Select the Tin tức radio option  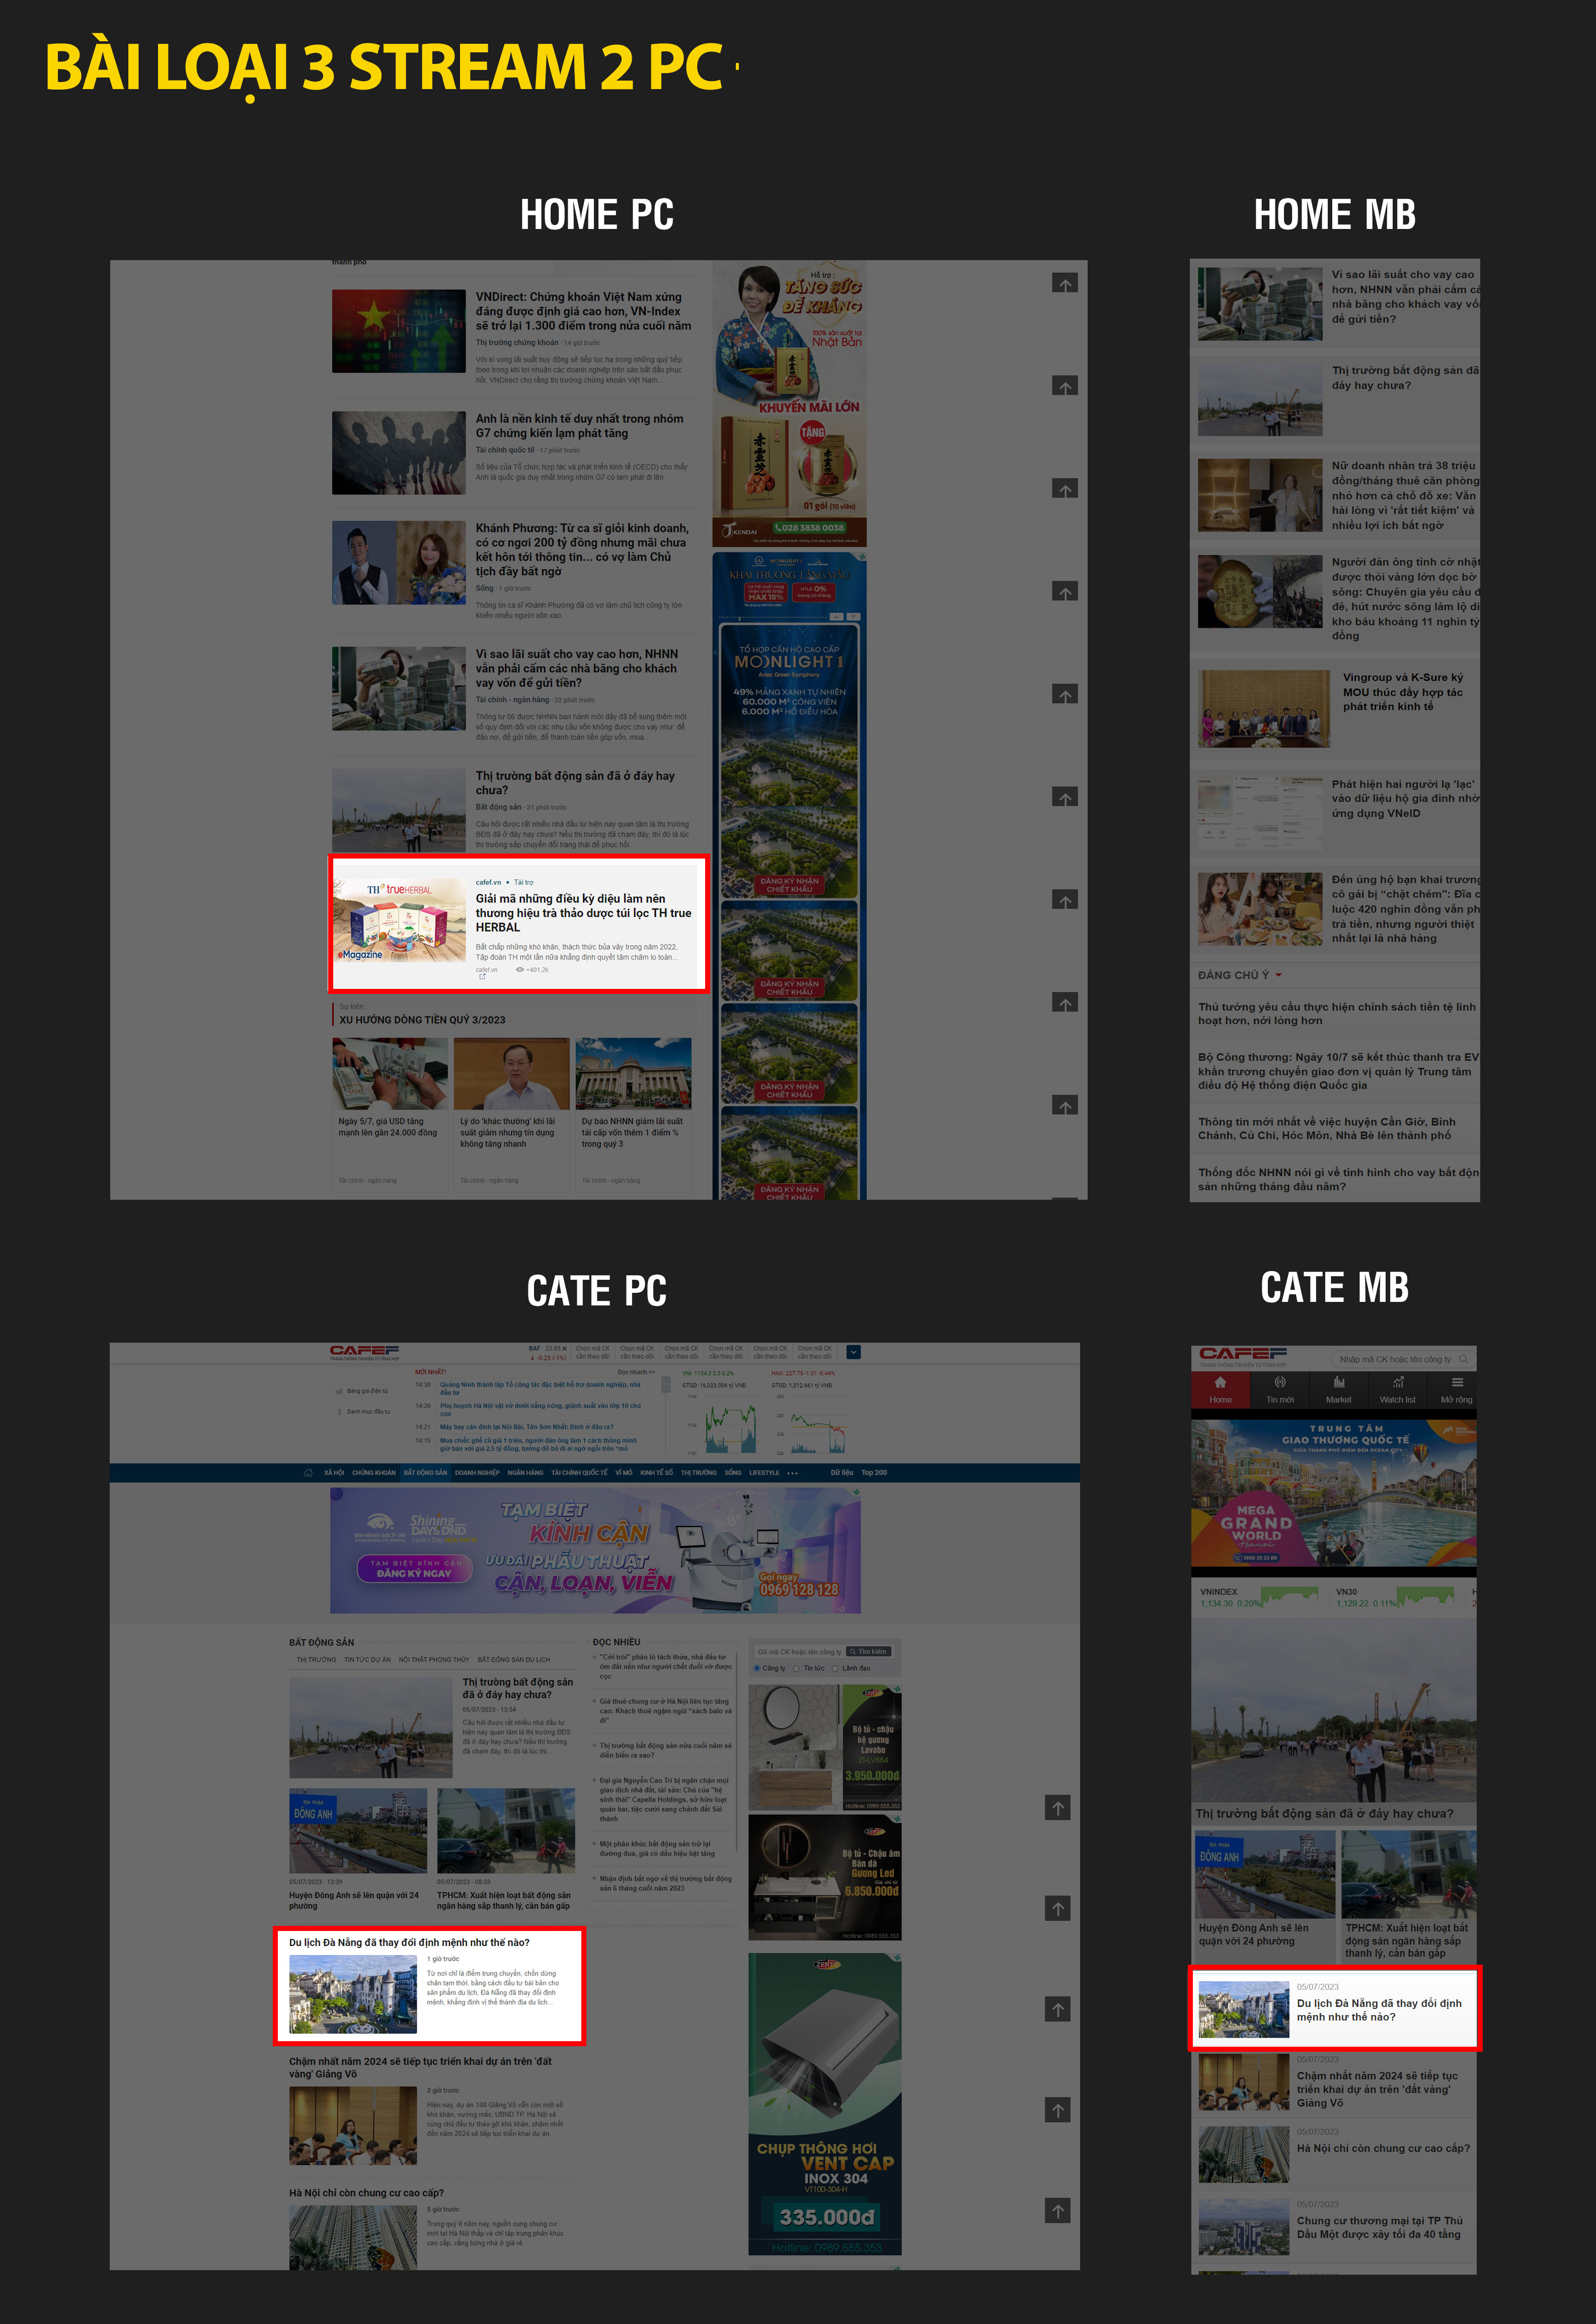click(797, 1668)
